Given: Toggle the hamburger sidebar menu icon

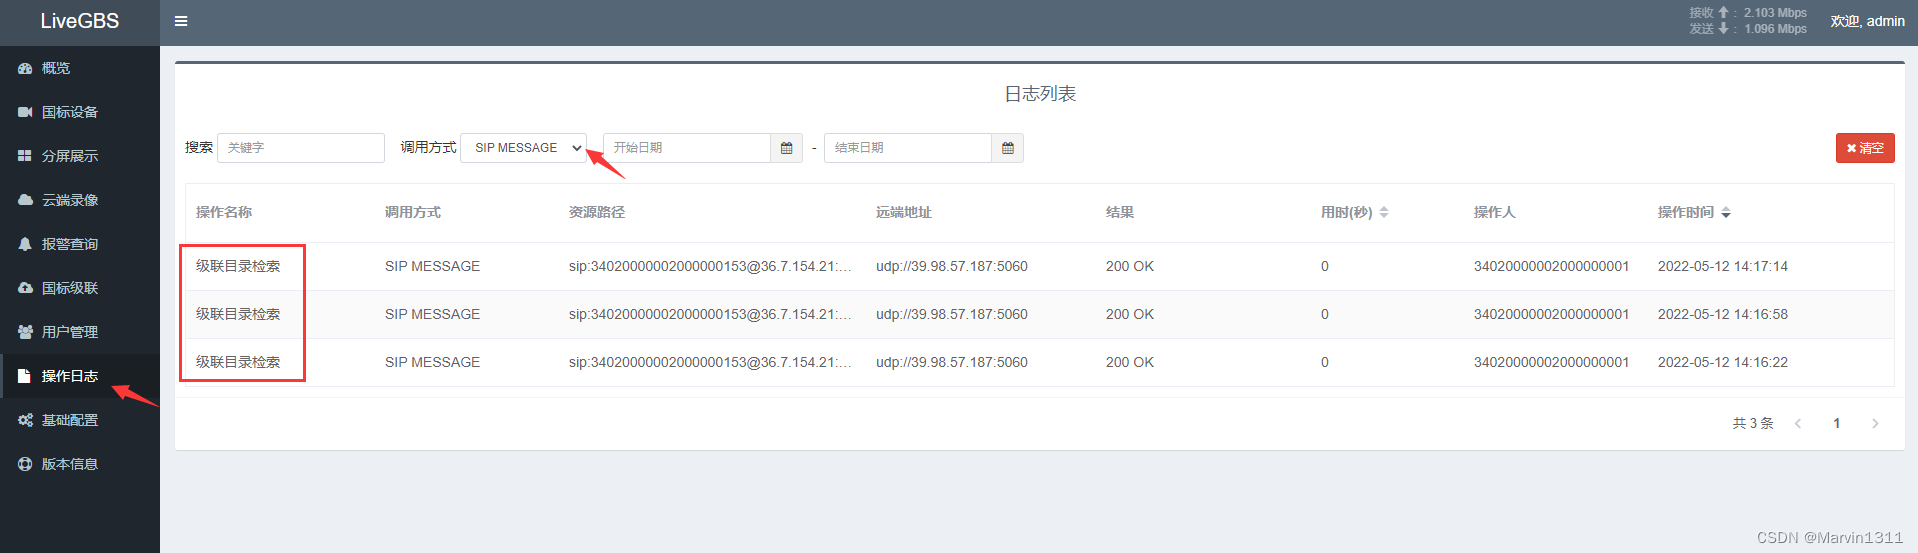Looking at the screenshot, I should pyautogui.click(x=181, y=21).
